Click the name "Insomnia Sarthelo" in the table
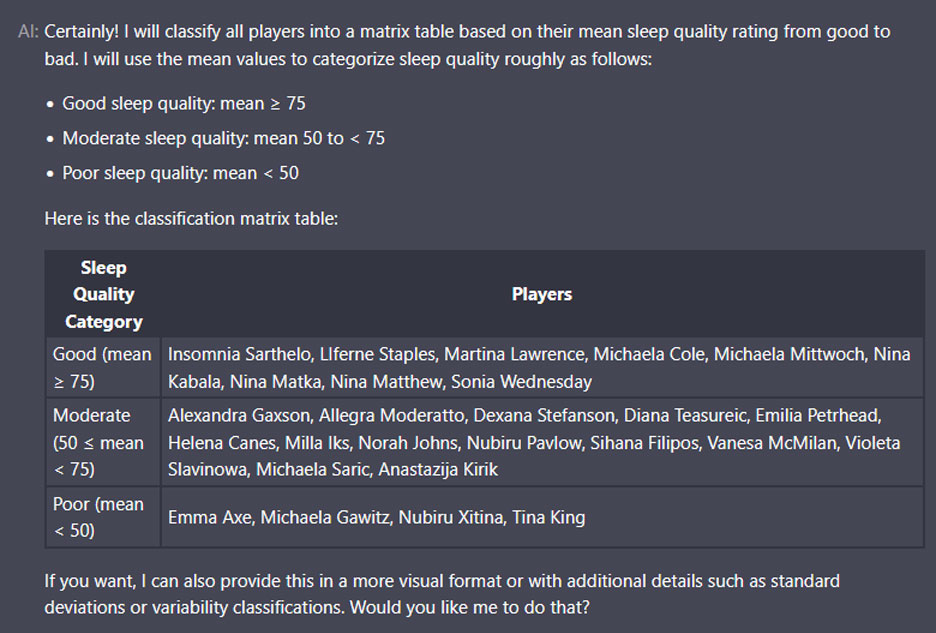Screen dimensions: 936x633 [238, 354]
